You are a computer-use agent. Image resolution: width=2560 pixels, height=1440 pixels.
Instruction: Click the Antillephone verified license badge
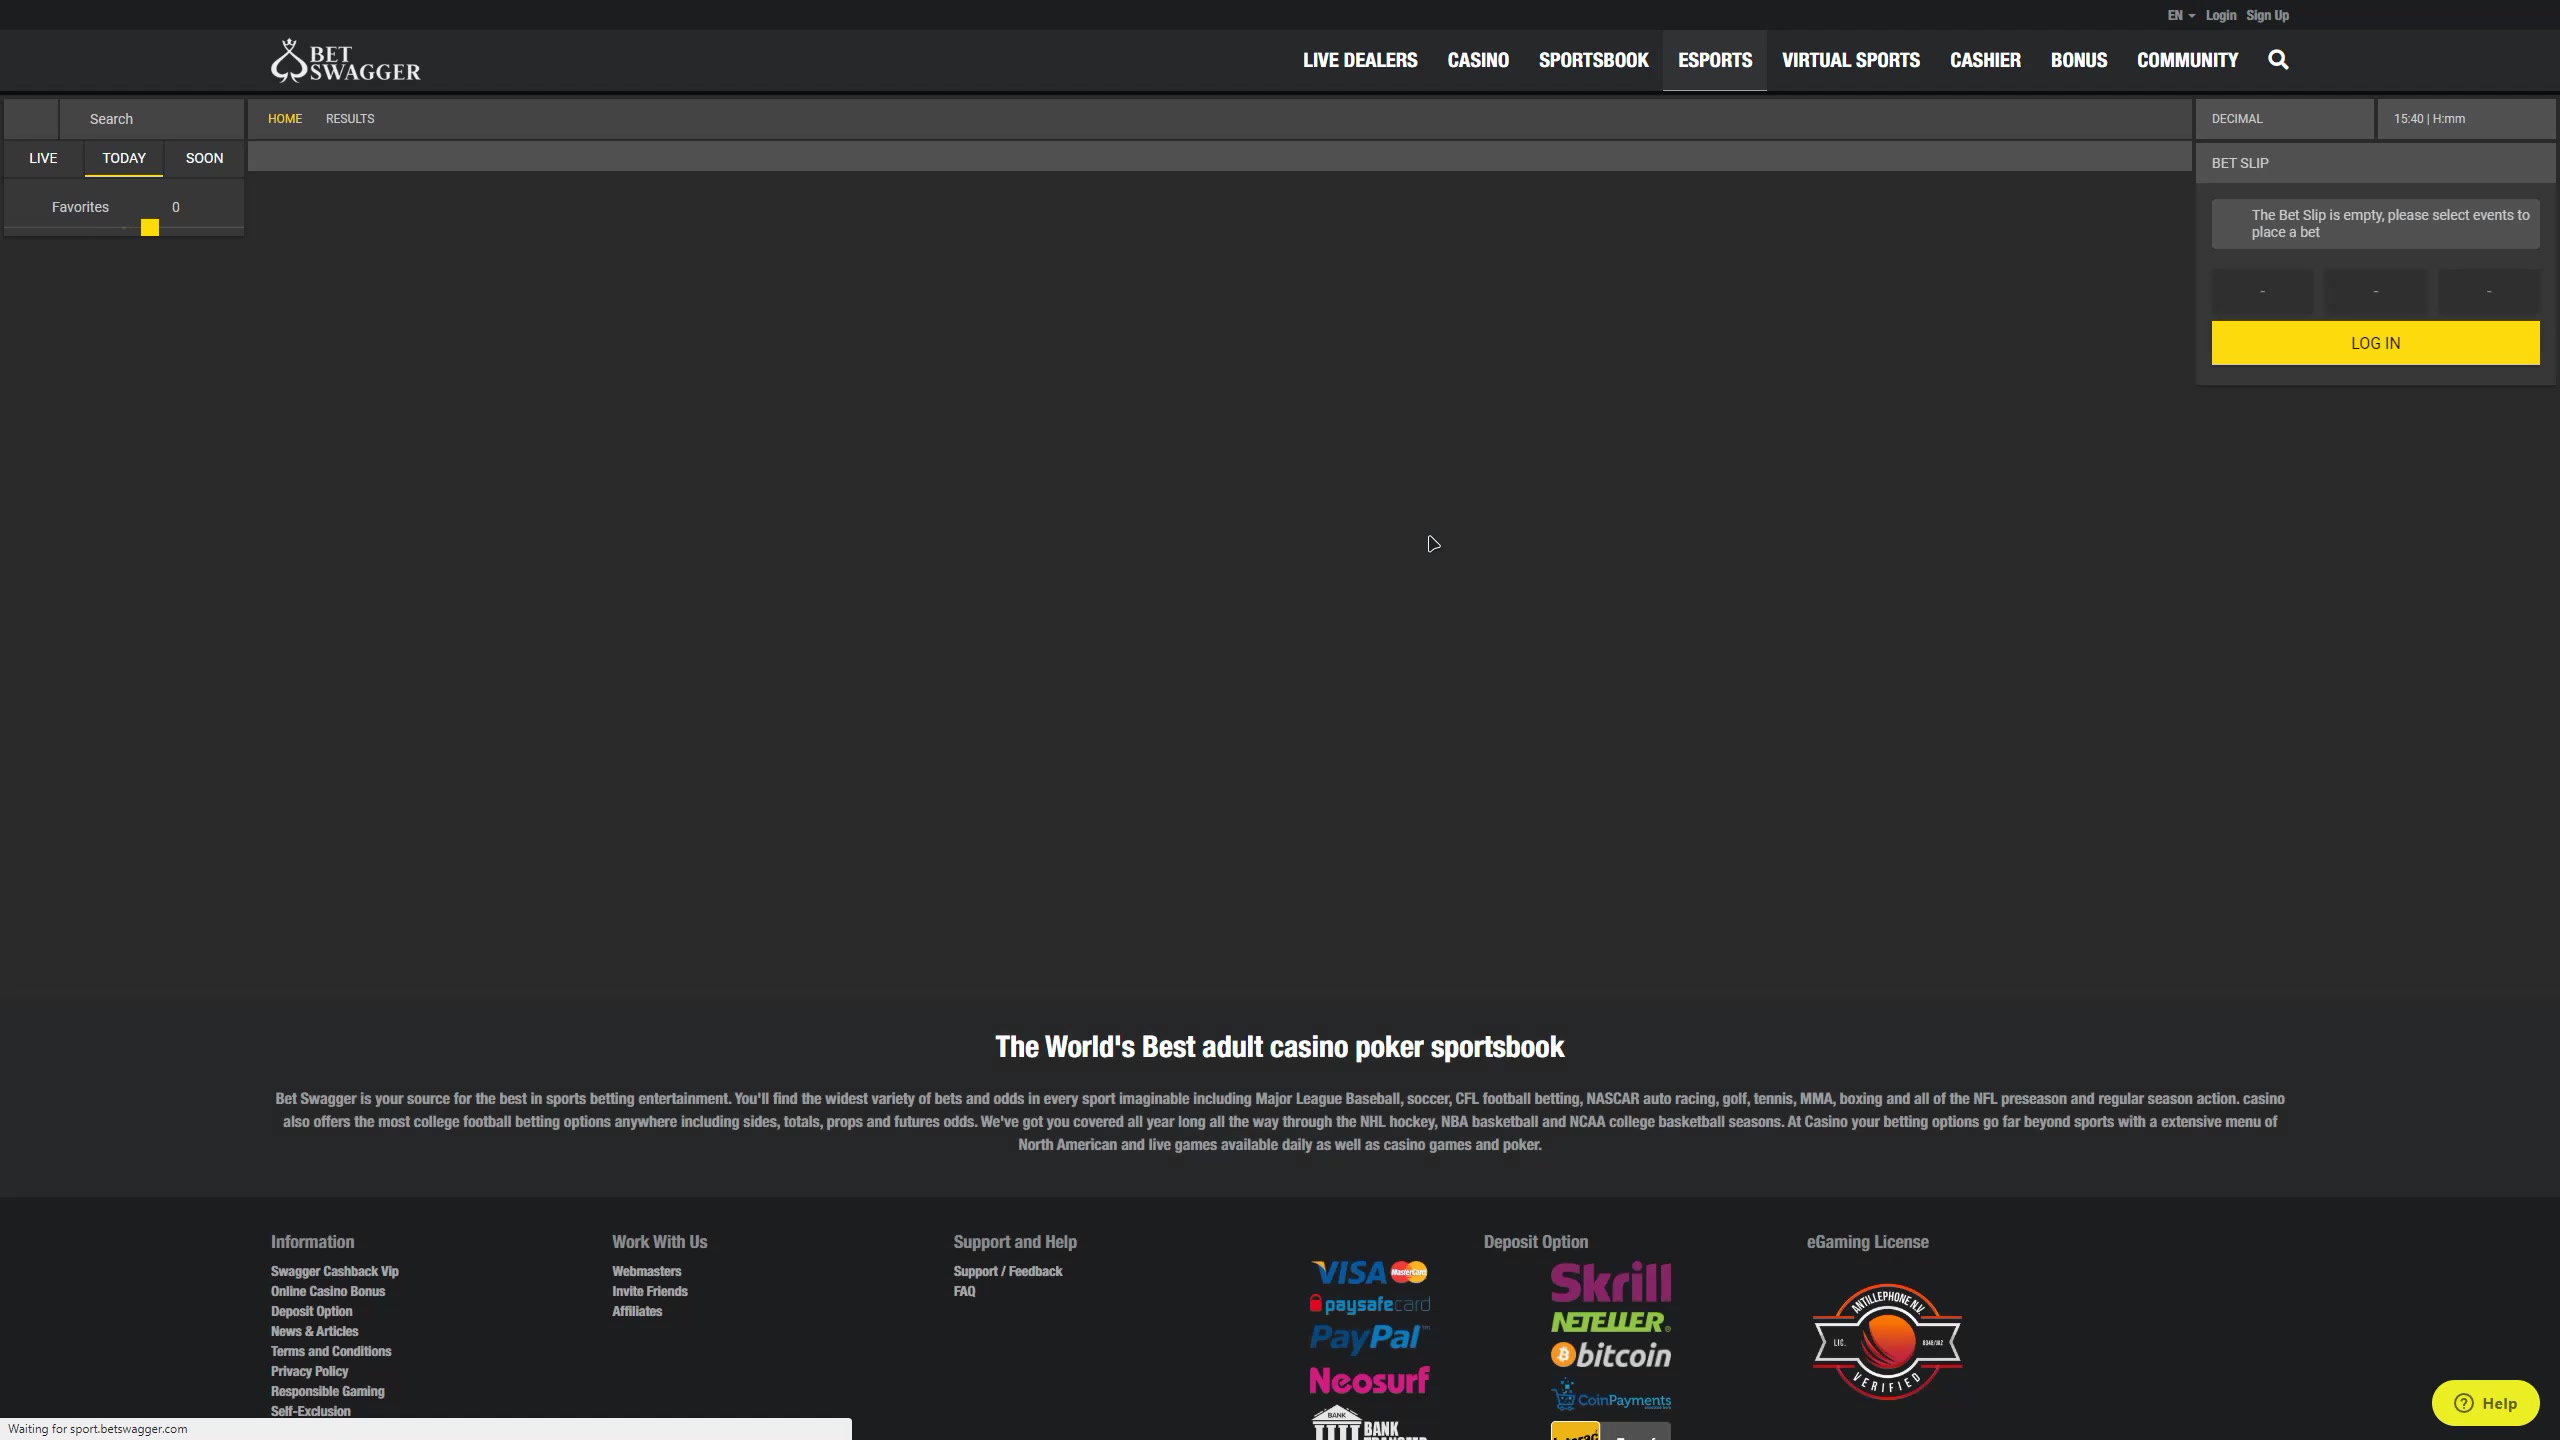[1887, 1342]
